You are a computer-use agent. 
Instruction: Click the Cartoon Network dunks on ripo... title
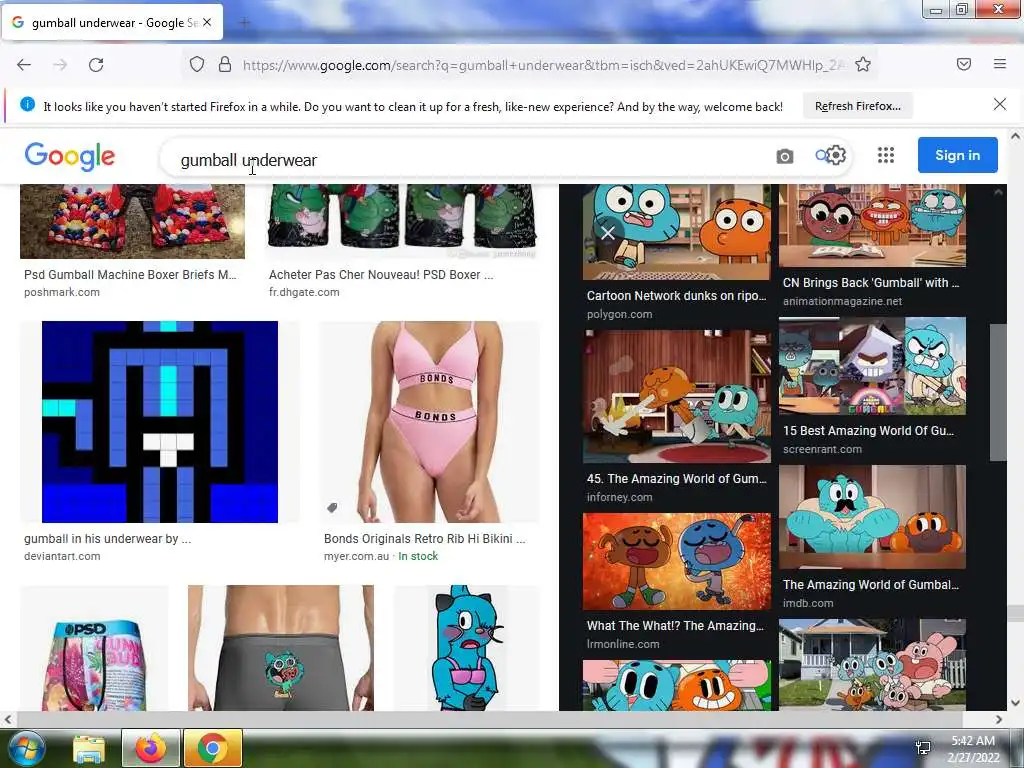click(x=676, y=296)
